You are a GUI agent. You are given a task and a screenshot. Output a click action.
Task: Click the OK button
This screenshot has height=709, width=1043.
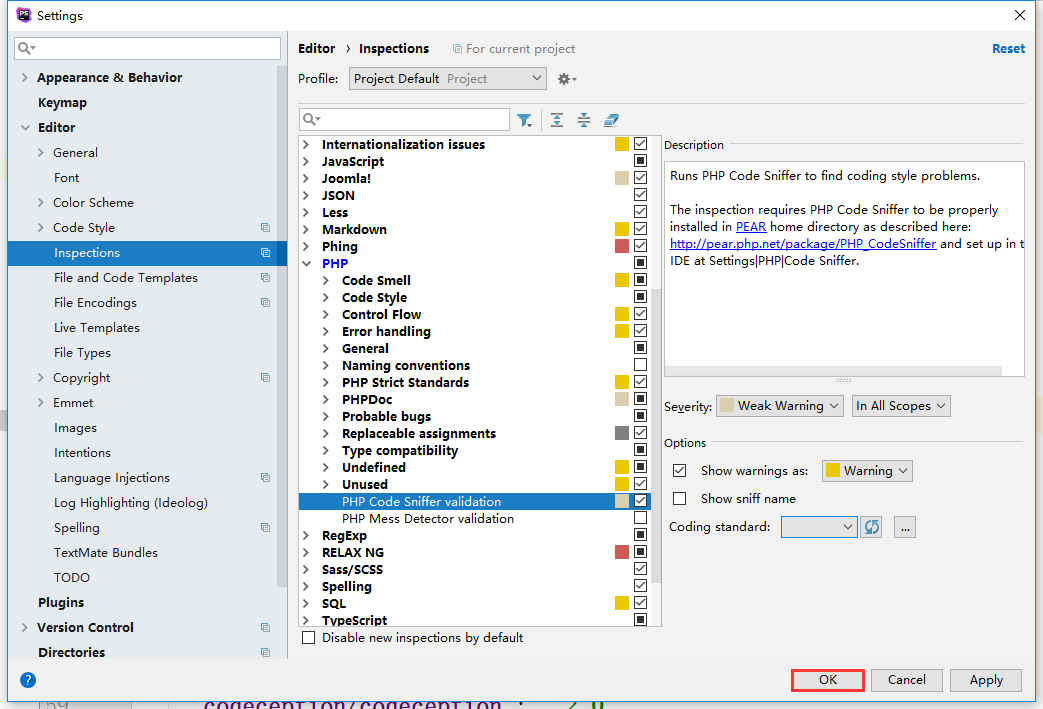click(827, 680)
